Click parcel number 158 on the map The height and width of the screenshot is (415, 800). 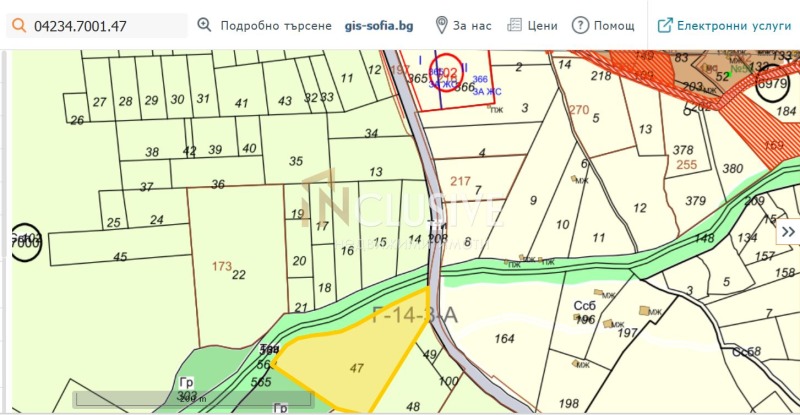785,273
